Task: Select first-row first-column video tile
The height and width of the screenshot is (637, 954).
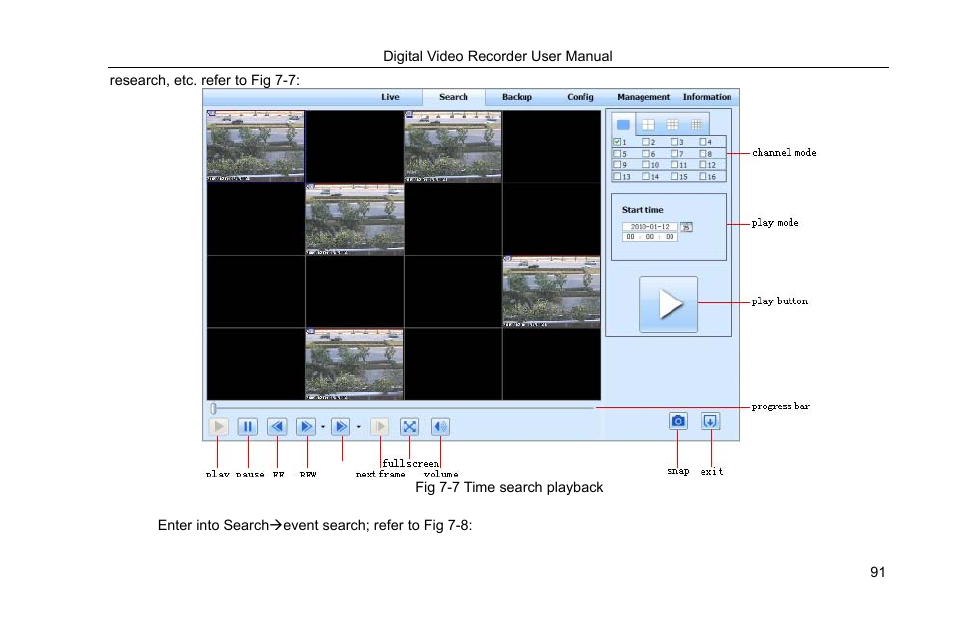Action: point(256,146)
